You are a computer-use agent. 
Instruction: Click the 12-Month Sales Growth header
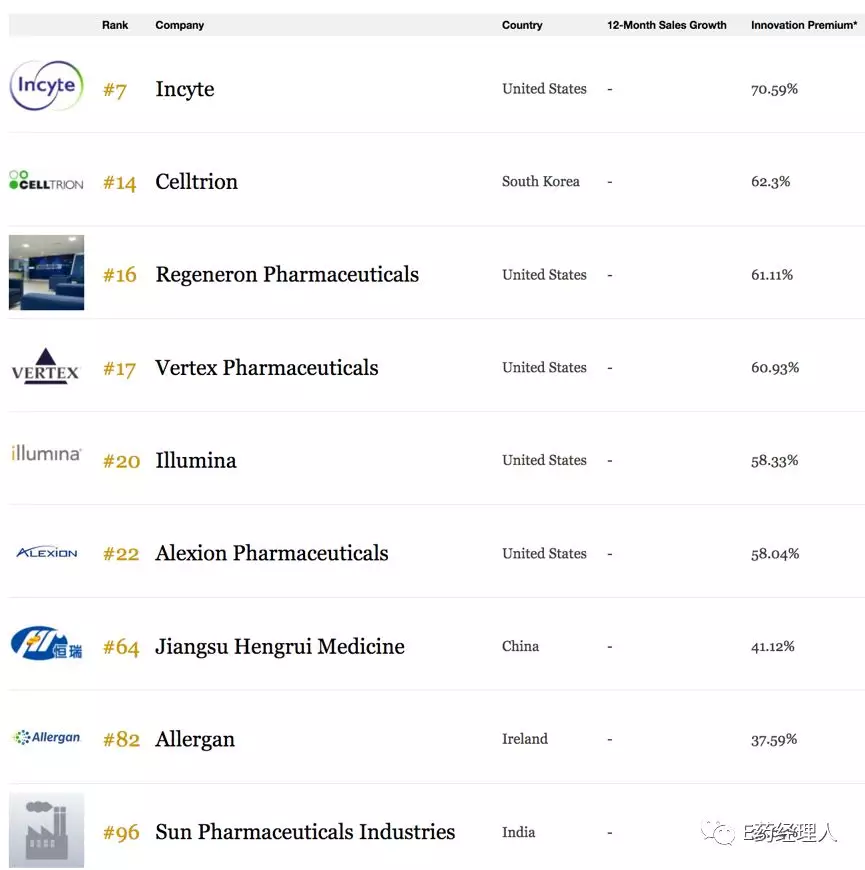[666, 25]
